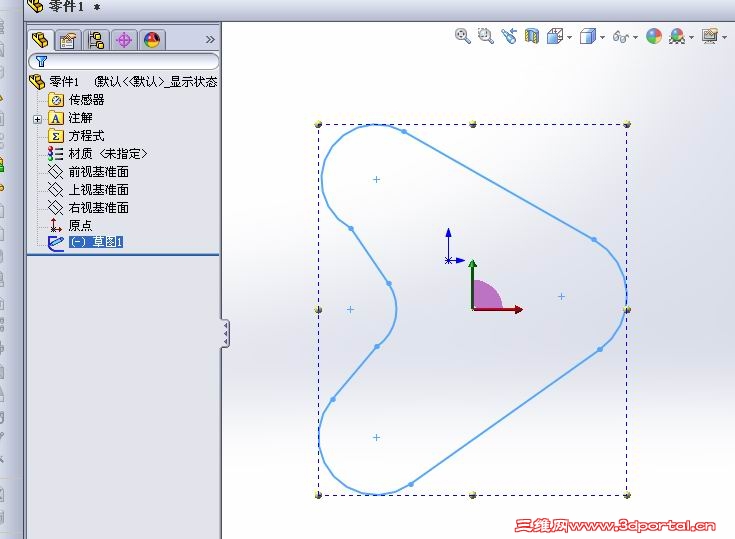
Task: Select the 前视基准面 plane
Action: [98, 172]
